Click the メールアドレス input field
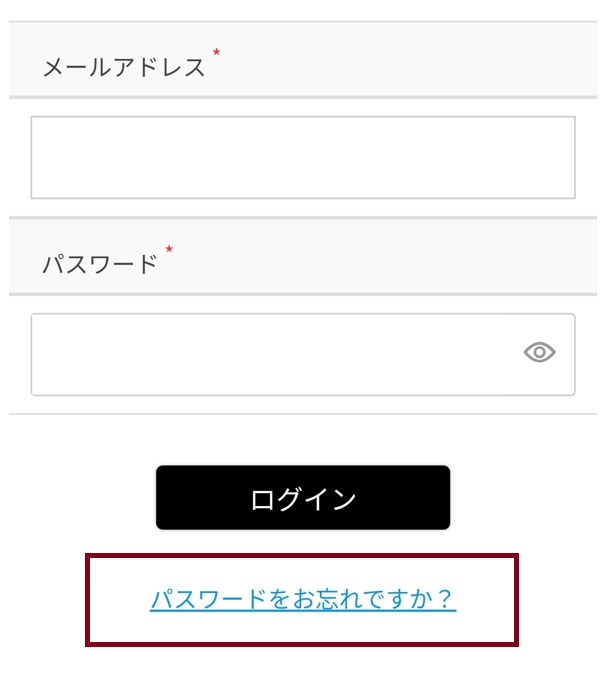The width and height of the screenshot is (611, 678). (303, 158)
